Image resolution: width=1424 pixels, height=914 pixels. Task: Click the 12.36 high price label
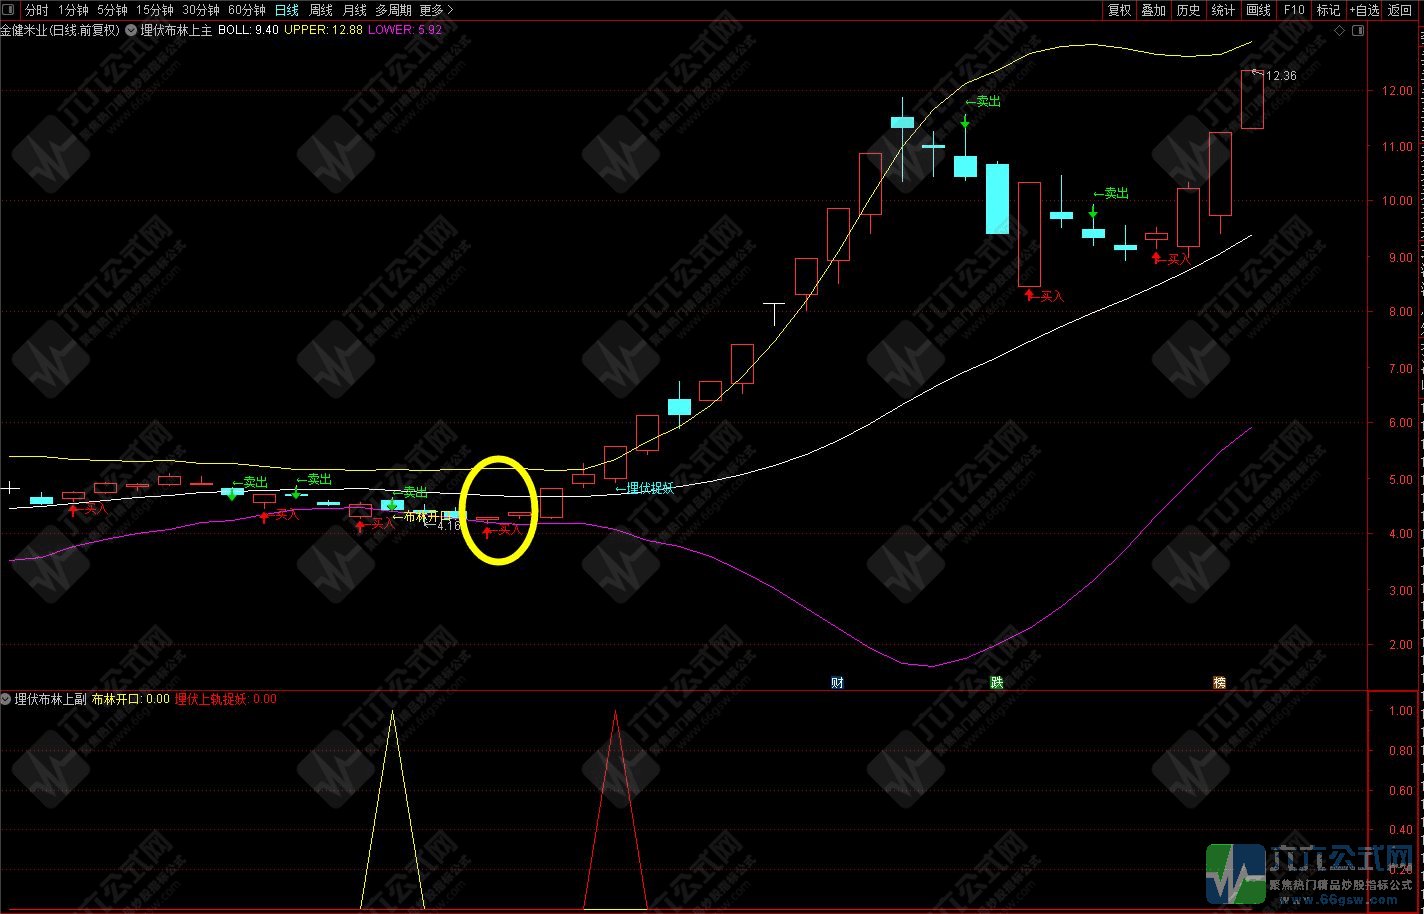(1280, 76)
